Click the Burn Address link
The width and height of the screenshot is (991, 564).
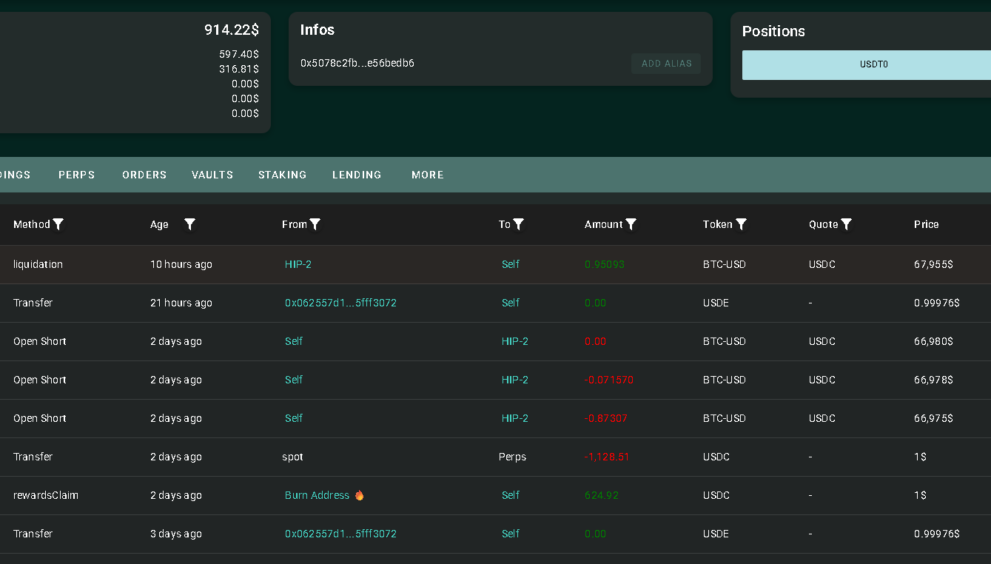(317, 496)
